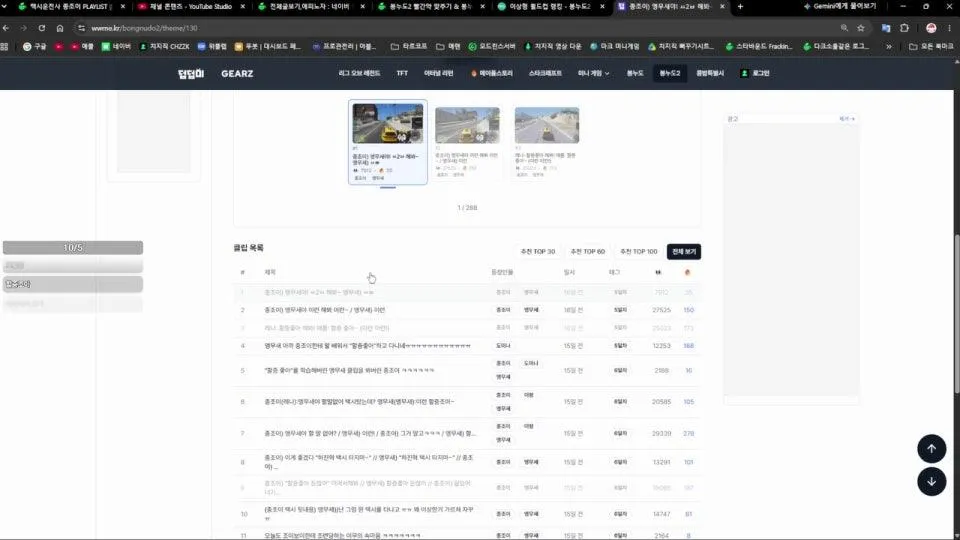Screen dimensions: 960x540
Task: Go back with the browser back arrow
Action: (x=6, y=28)
